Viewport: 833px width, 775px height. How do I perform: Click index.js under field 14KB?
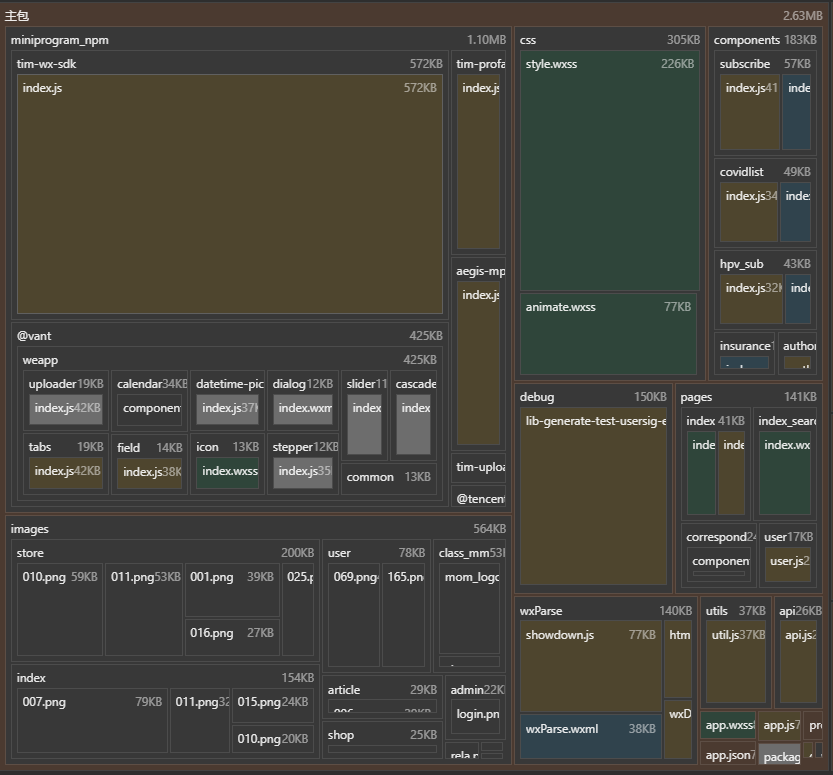(149, 473)
